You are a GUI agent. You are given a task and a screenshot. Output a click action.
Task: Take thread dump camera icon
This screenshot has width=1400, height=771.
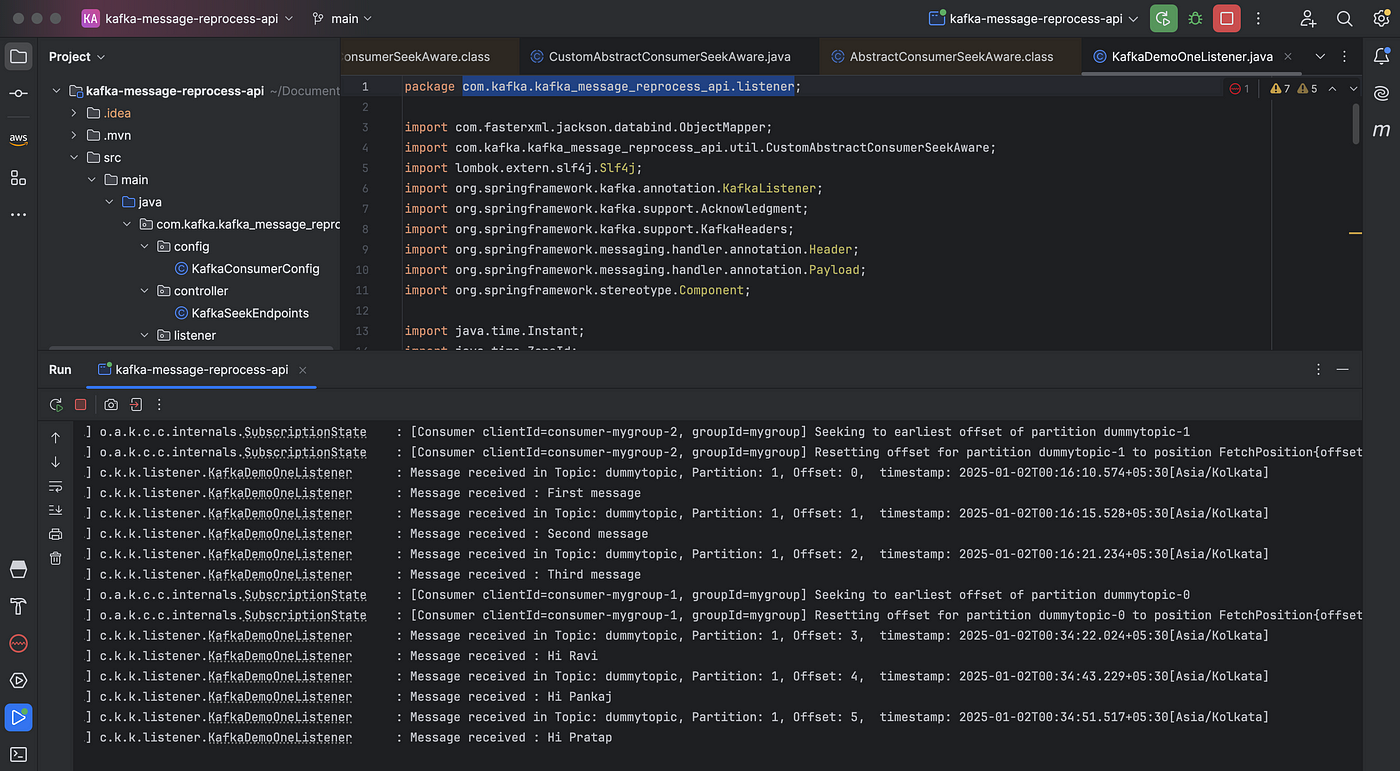pyautogui.click(x=111, y=405)
